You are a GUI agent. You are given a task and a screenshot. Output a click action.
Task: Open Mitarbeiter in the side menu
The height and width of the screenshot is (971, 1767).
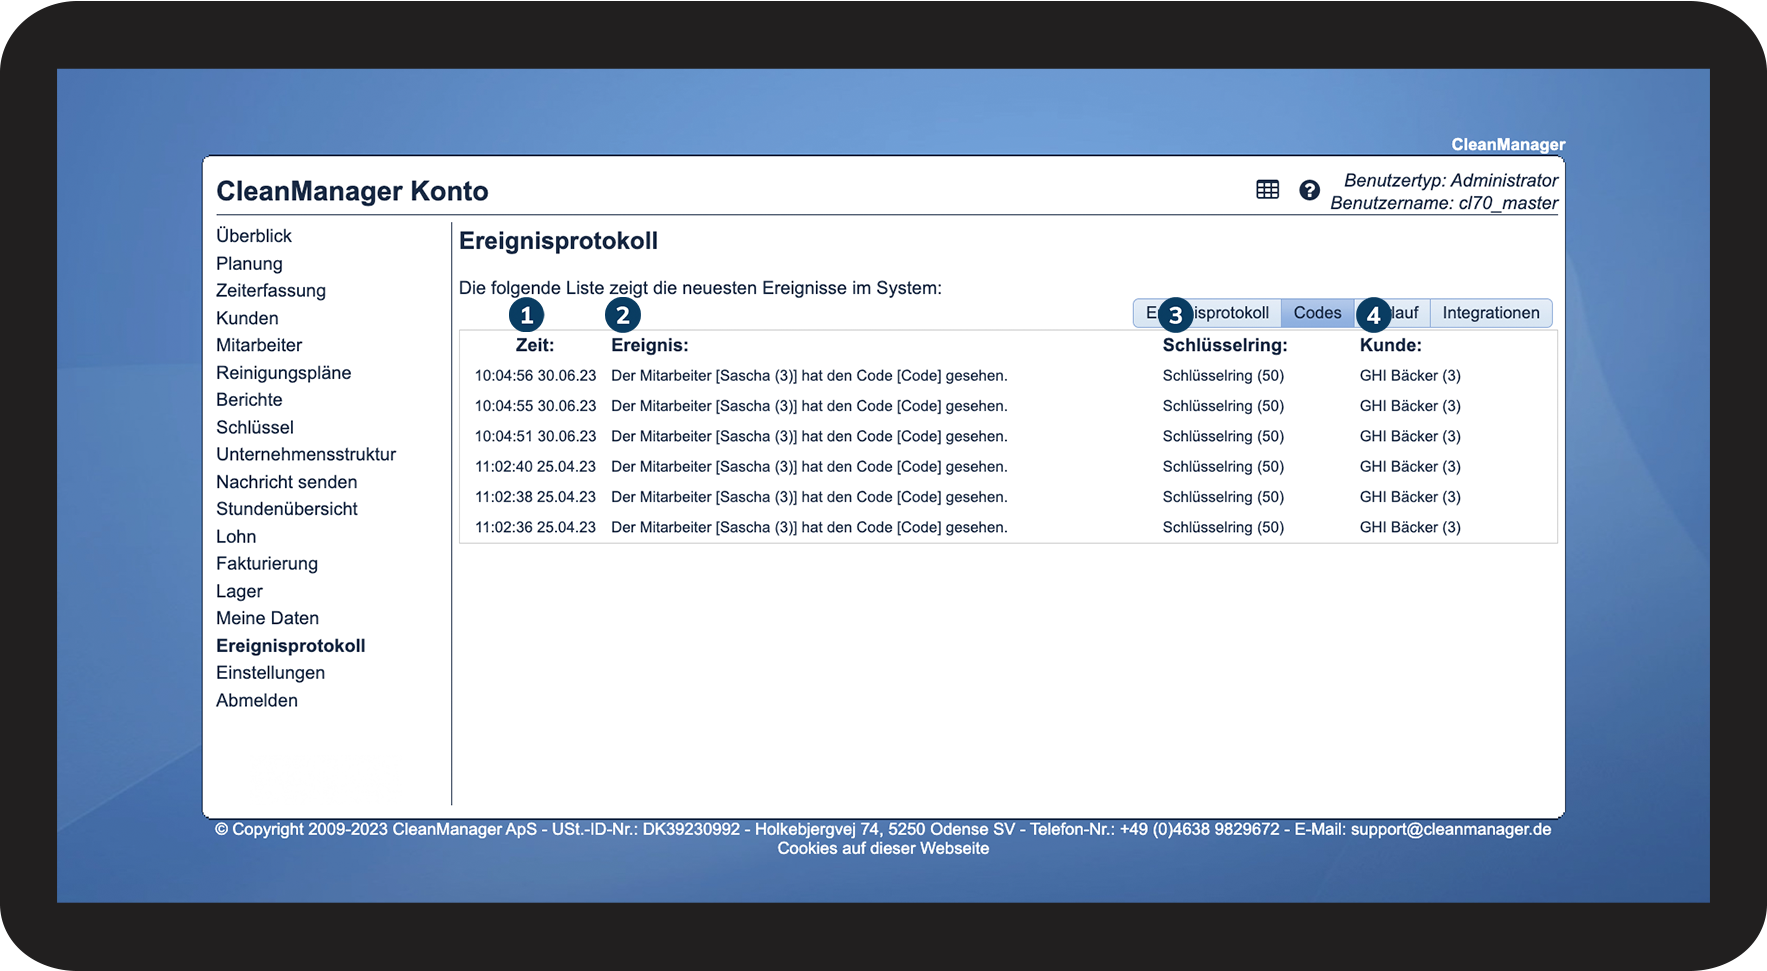coord(259,345)
